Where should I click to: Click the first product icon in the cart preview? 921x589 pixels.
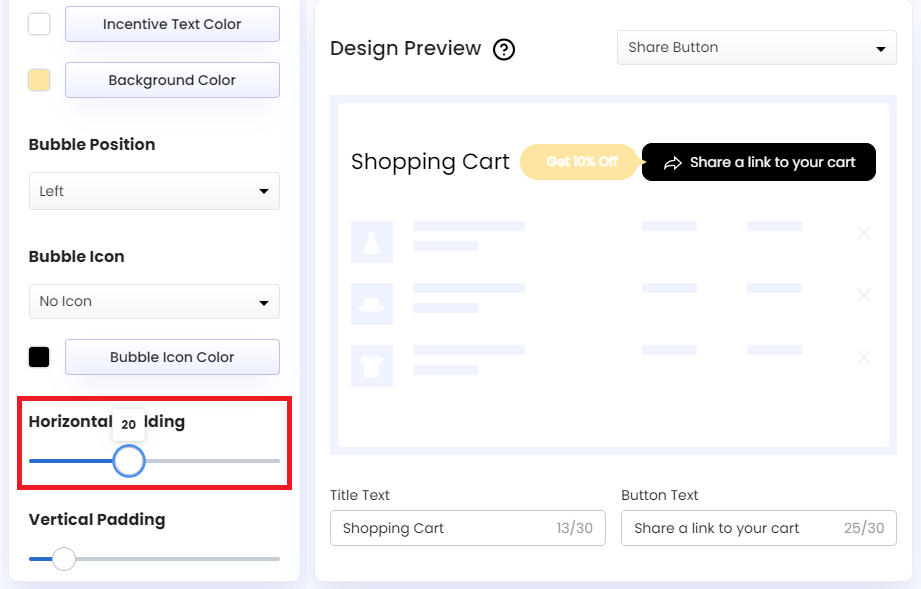coord(372,241)
